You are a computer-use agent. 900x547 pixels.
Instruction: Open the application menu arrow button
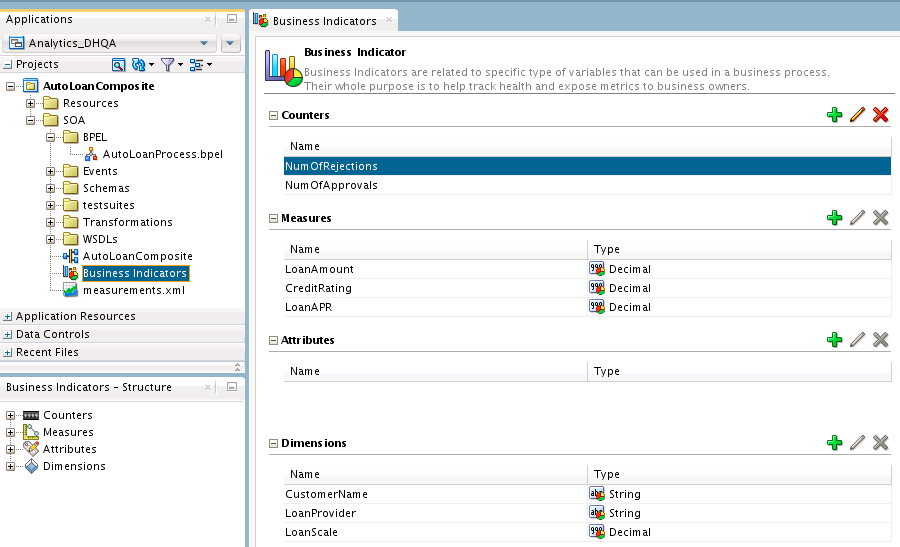230,43
